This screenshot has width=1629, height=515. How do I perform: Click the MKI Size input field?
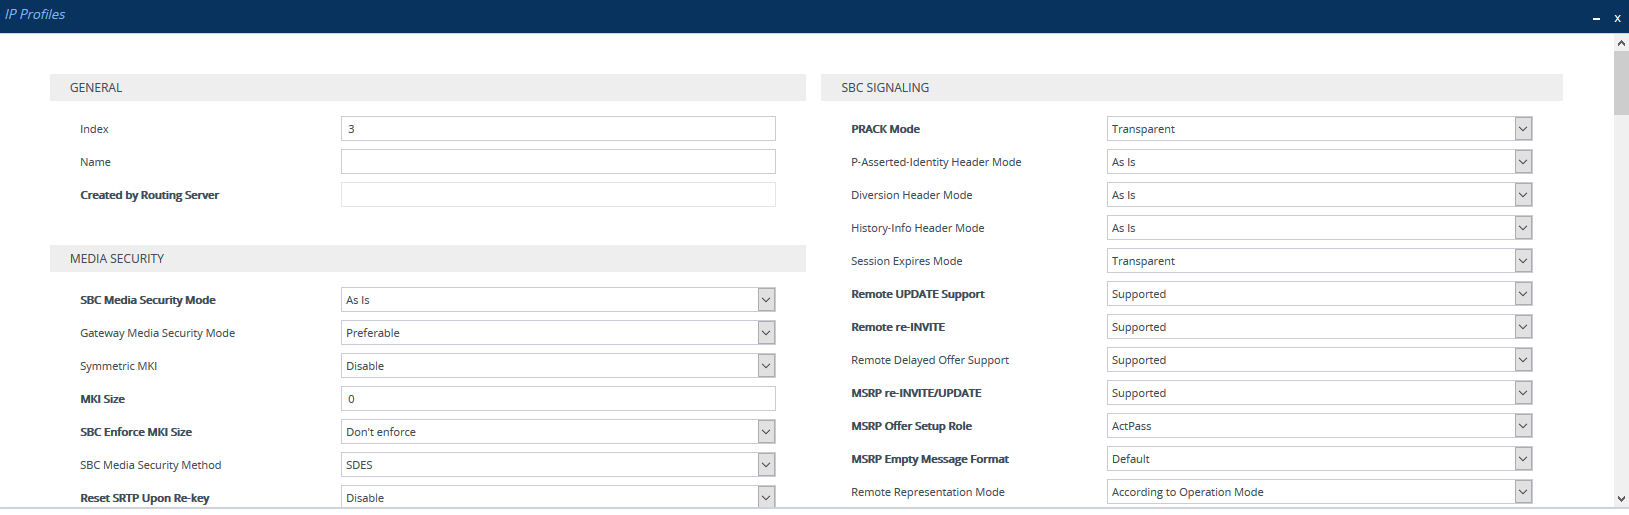point(557,399)
